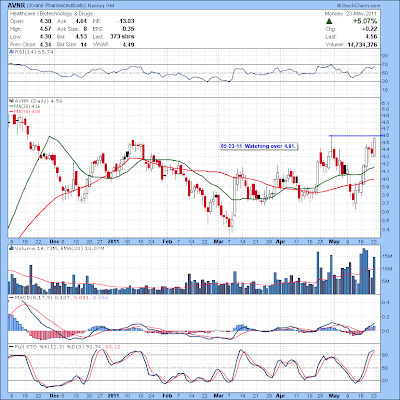Click the Volume legend bar icon
The height and width of the screenshot is (400, 400).
point(11,249)
